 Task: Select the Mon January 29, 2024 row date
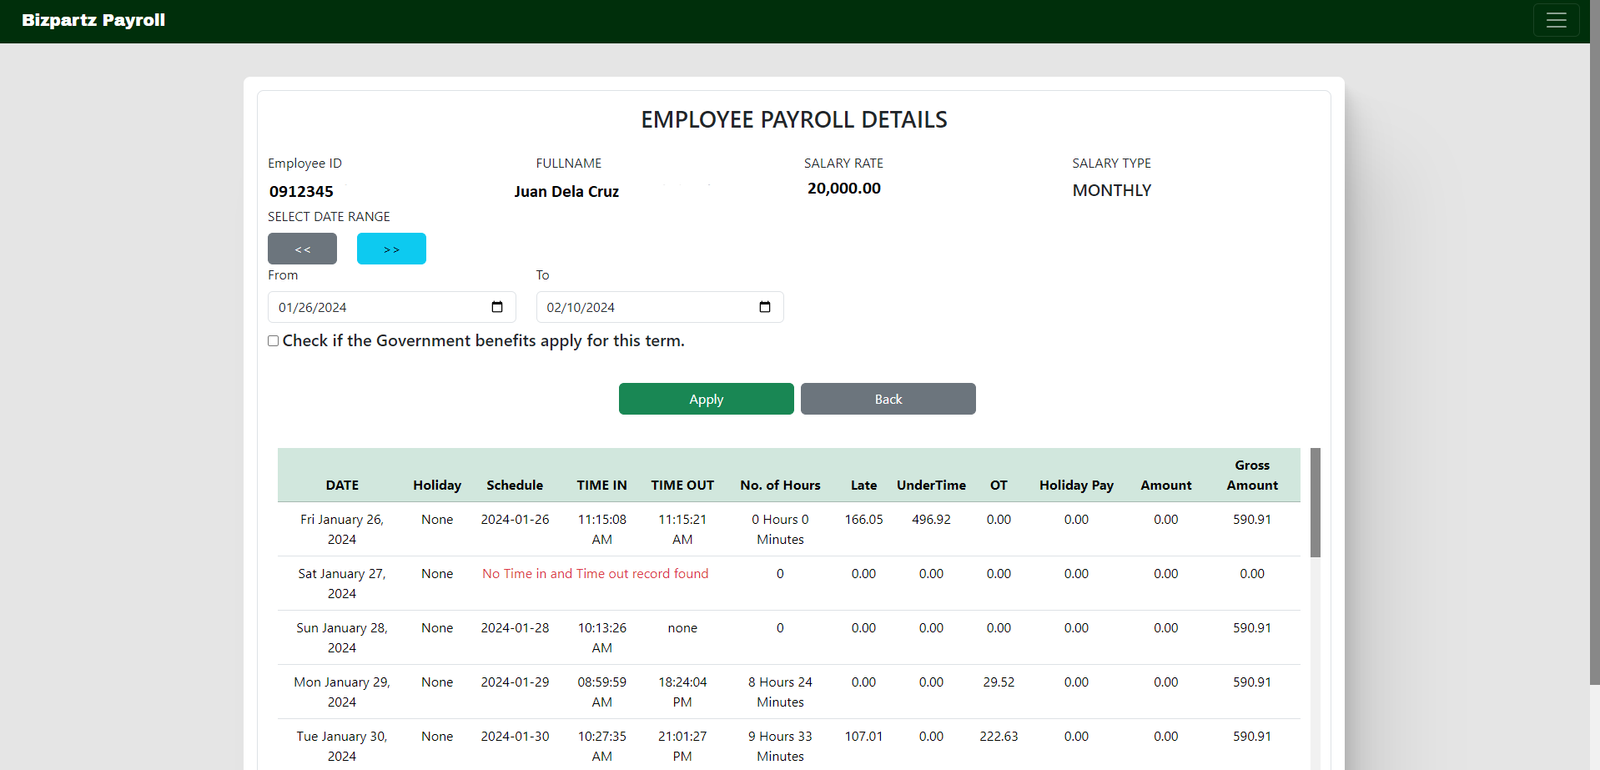pos(342,692)
